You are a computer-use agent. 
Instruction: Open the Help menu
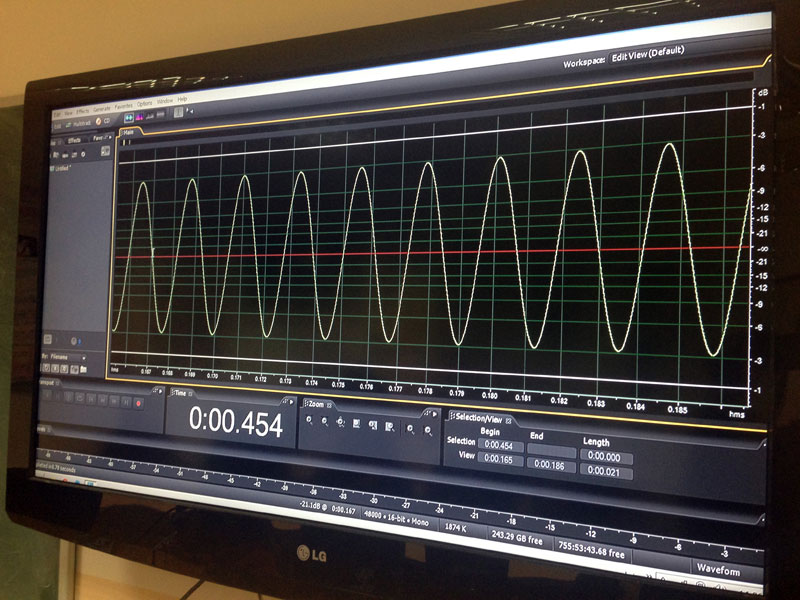click(x=182, y=99)
